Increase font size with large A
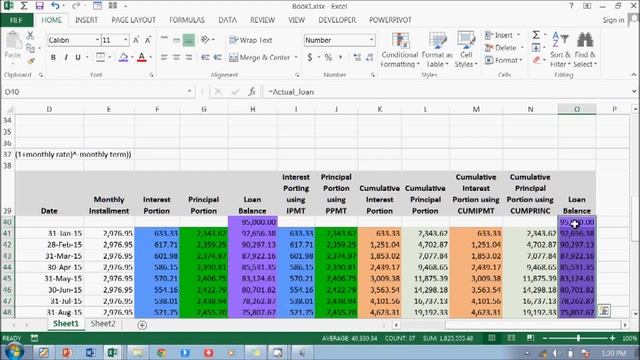640x360 pixels. [136, 40]
